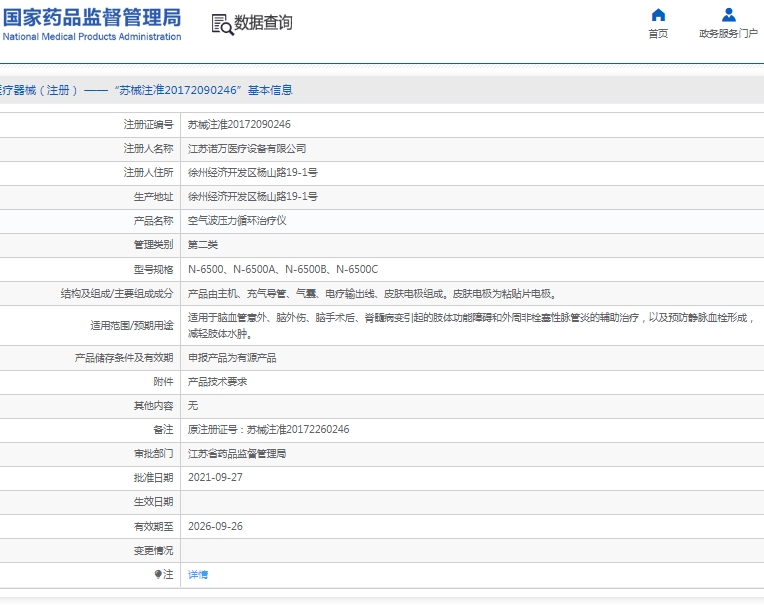Click the 管理类别 field label
This screenshot has width=764, height=605.
click(153, 245)
